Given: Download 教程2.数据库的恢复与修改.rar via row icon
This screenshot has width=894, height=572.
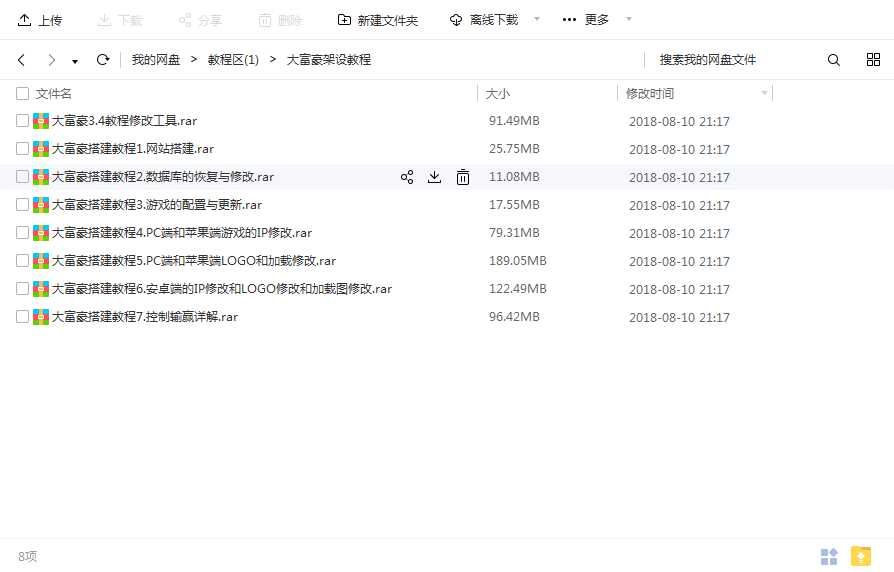Looking at the screenshot, I should [434, 177].
